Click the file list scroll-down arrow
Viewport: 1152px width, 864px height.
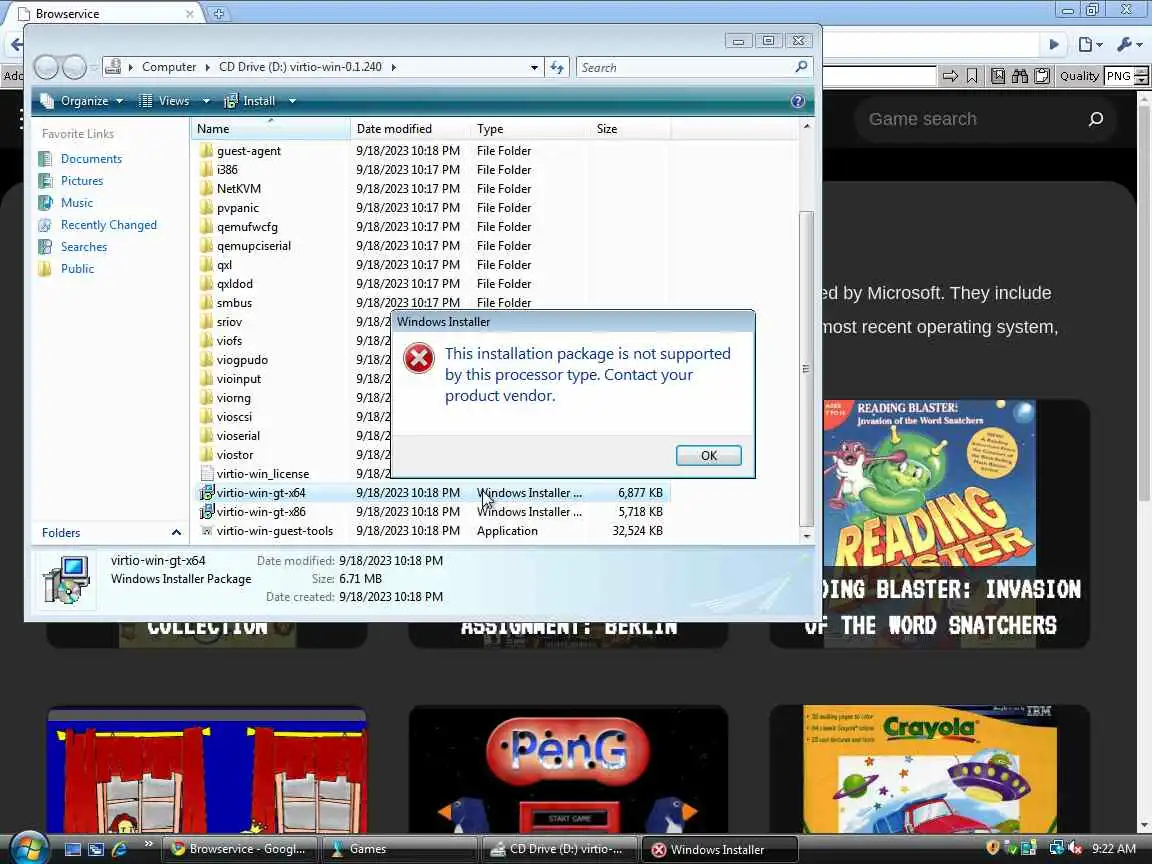807,536
